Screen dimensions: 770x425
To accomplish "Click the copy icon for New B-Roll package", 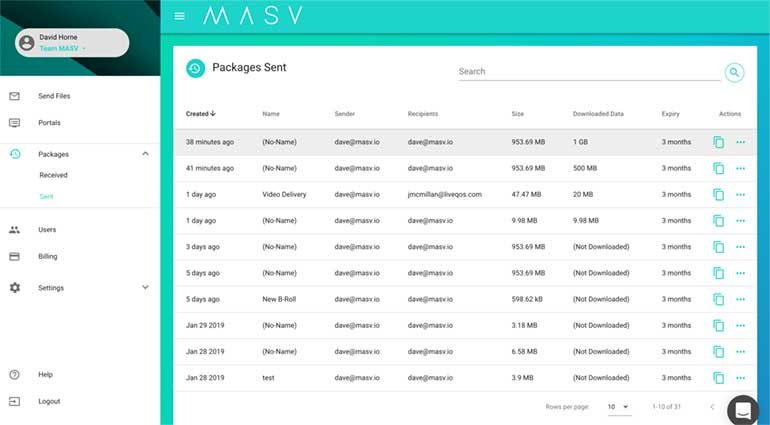I will click(718, 299).
